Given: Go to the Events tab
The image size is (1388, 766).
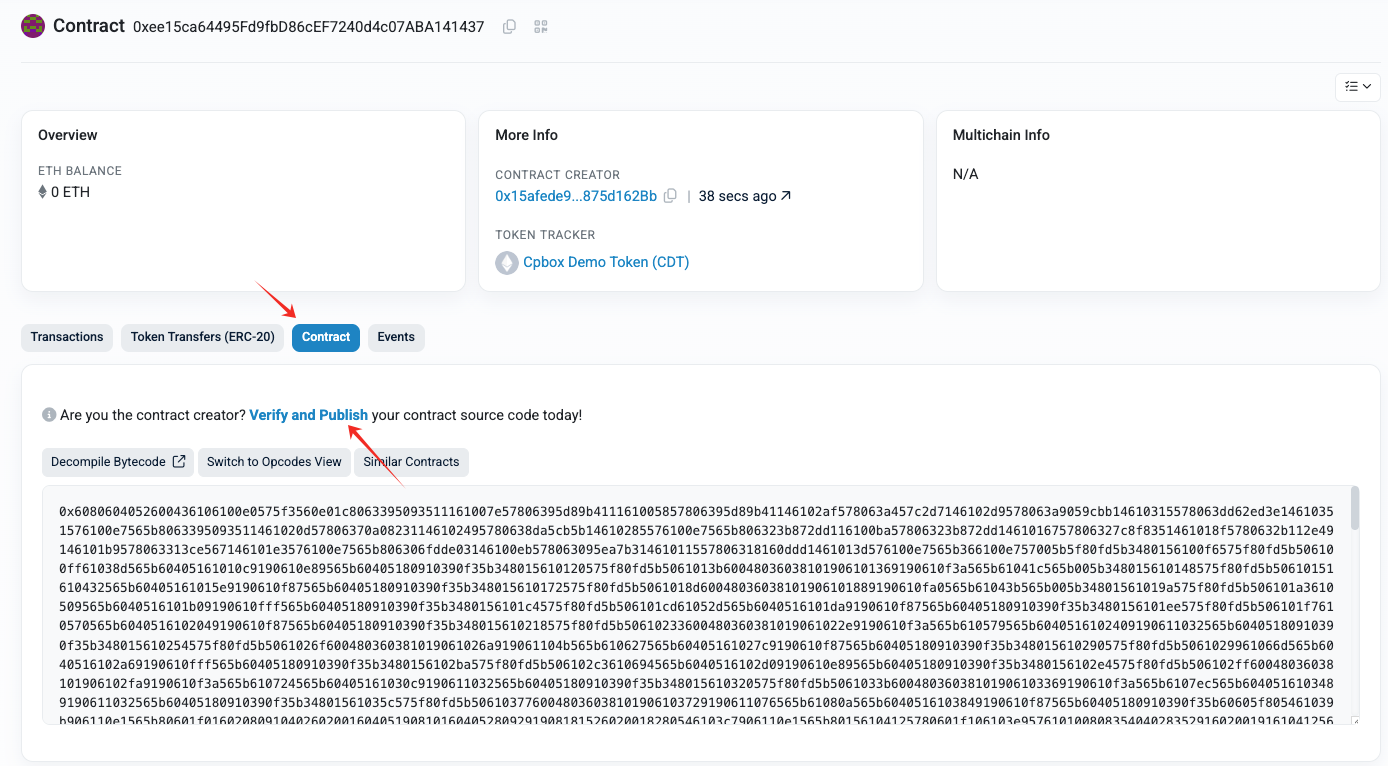Looking at the screenshot, I should [x=396, y=337].
